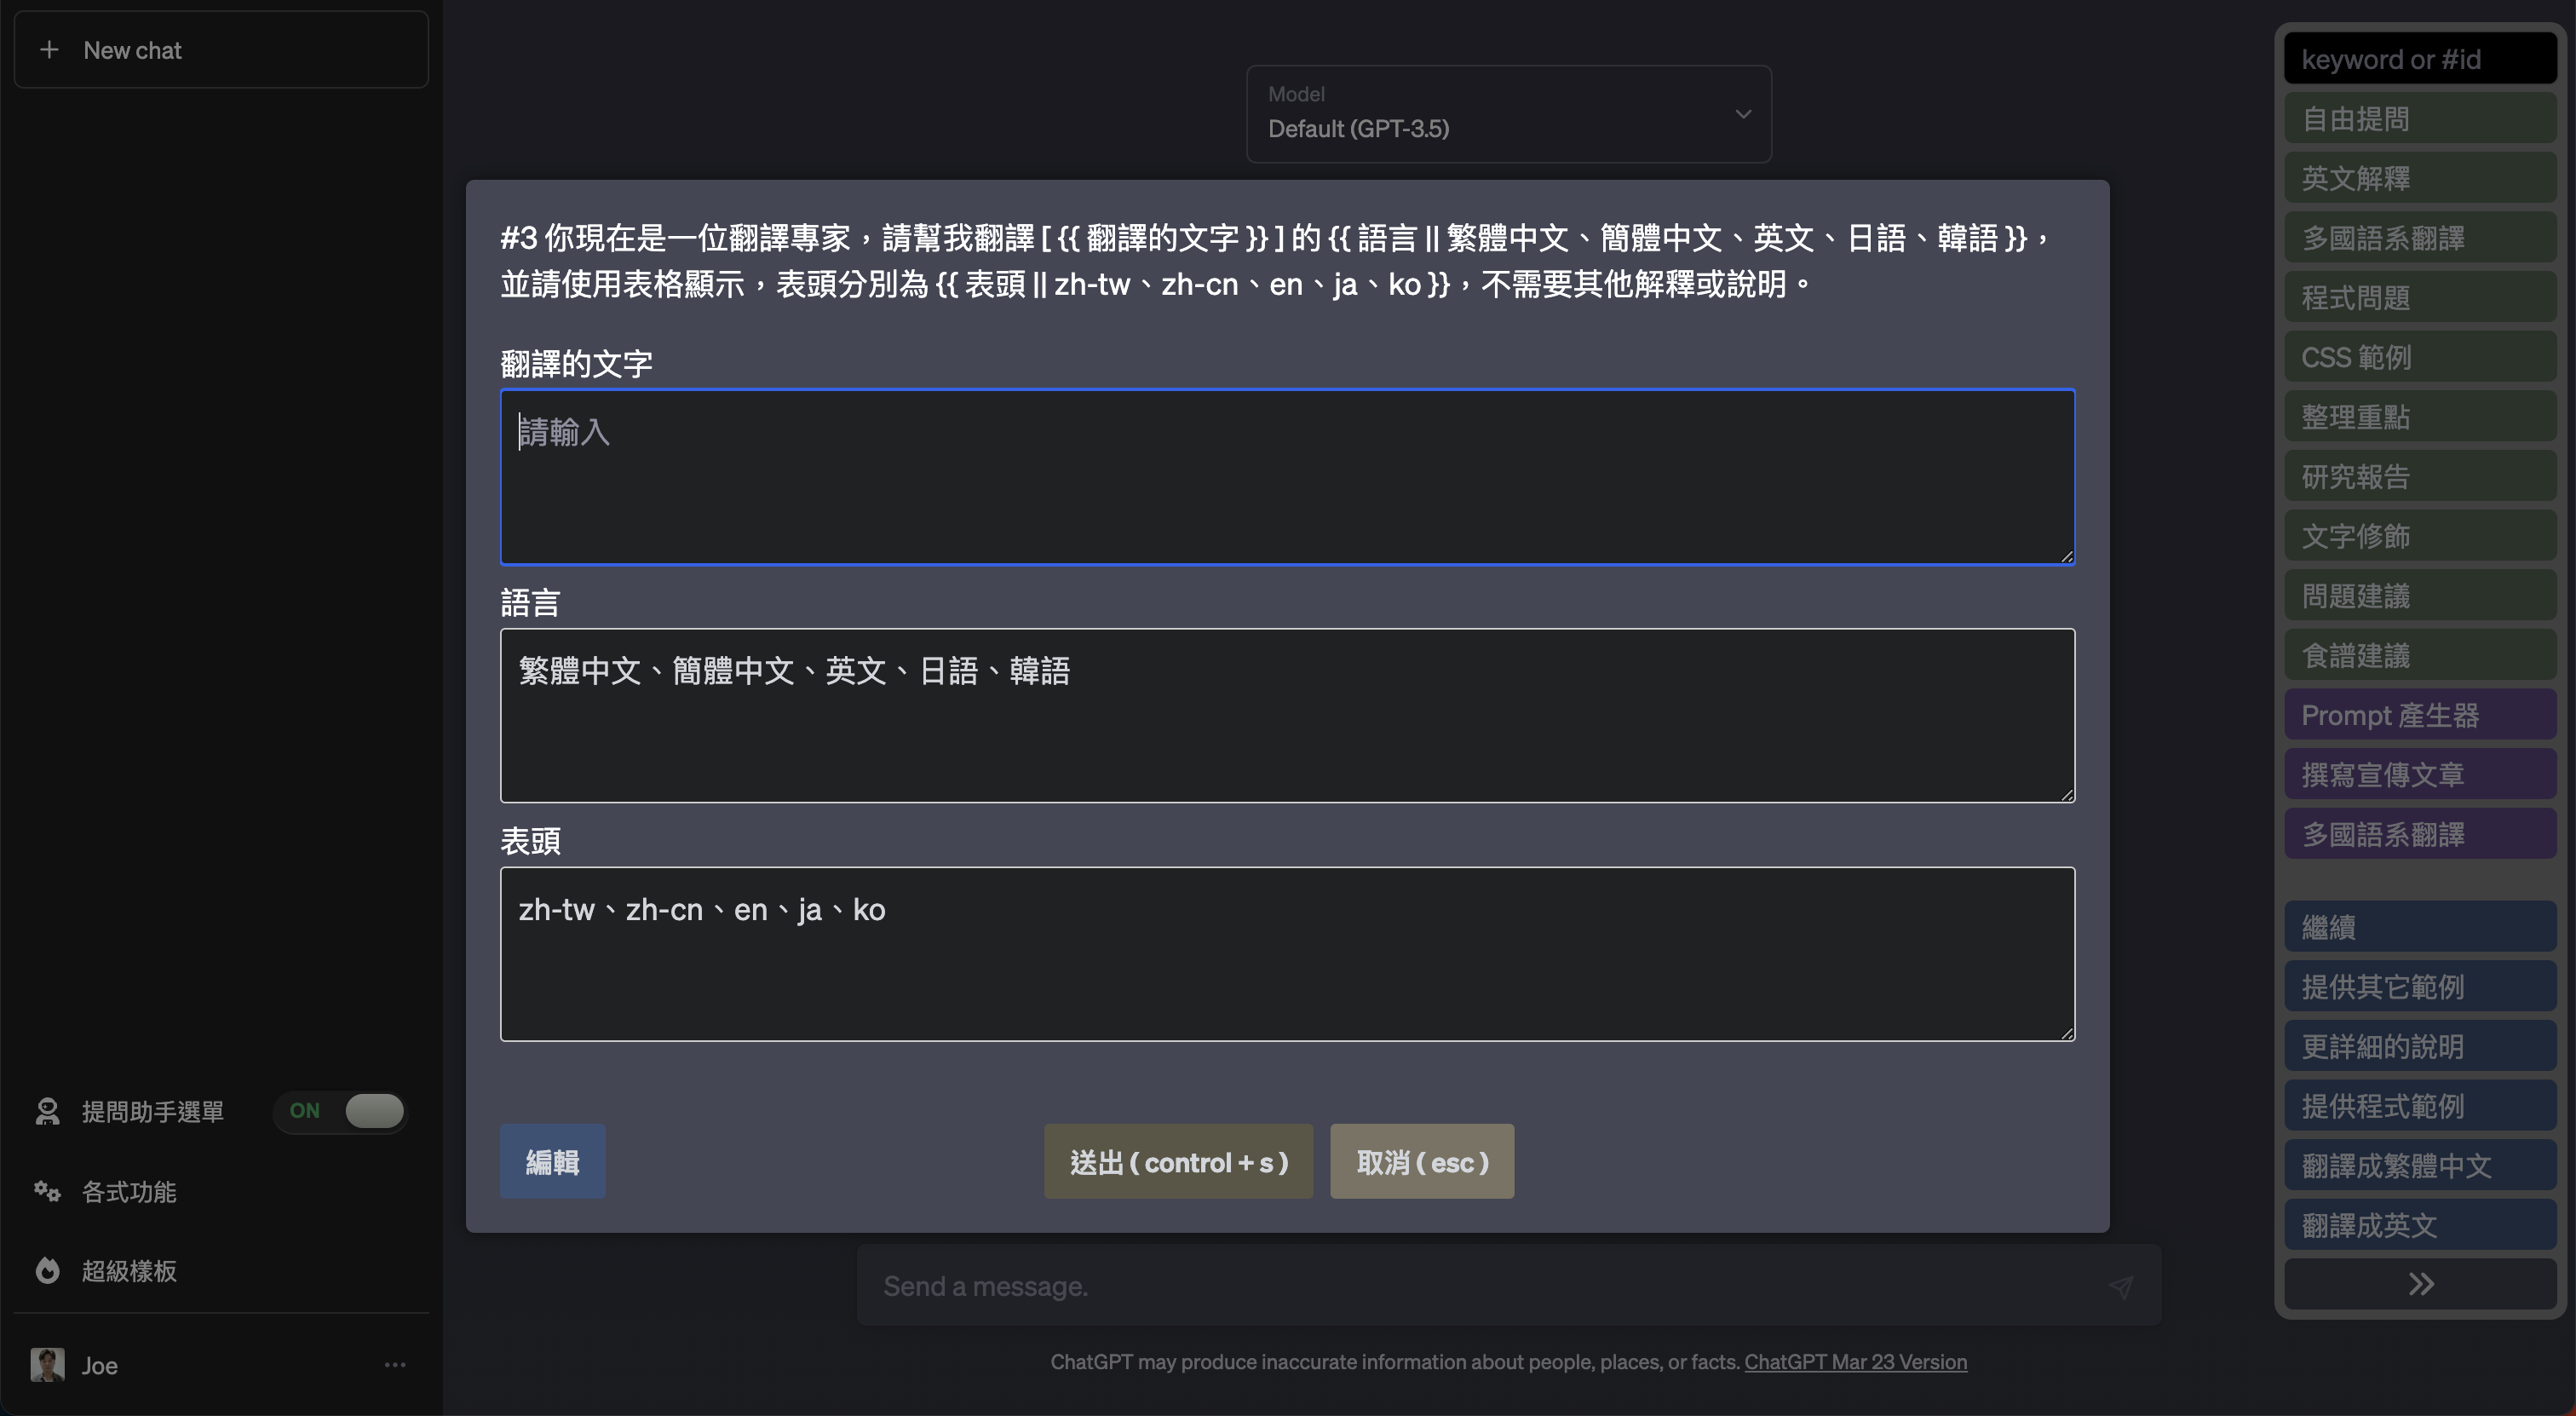Open the three-dot menu next to Joe
2576x1416 pixels.
[395, 1365]
